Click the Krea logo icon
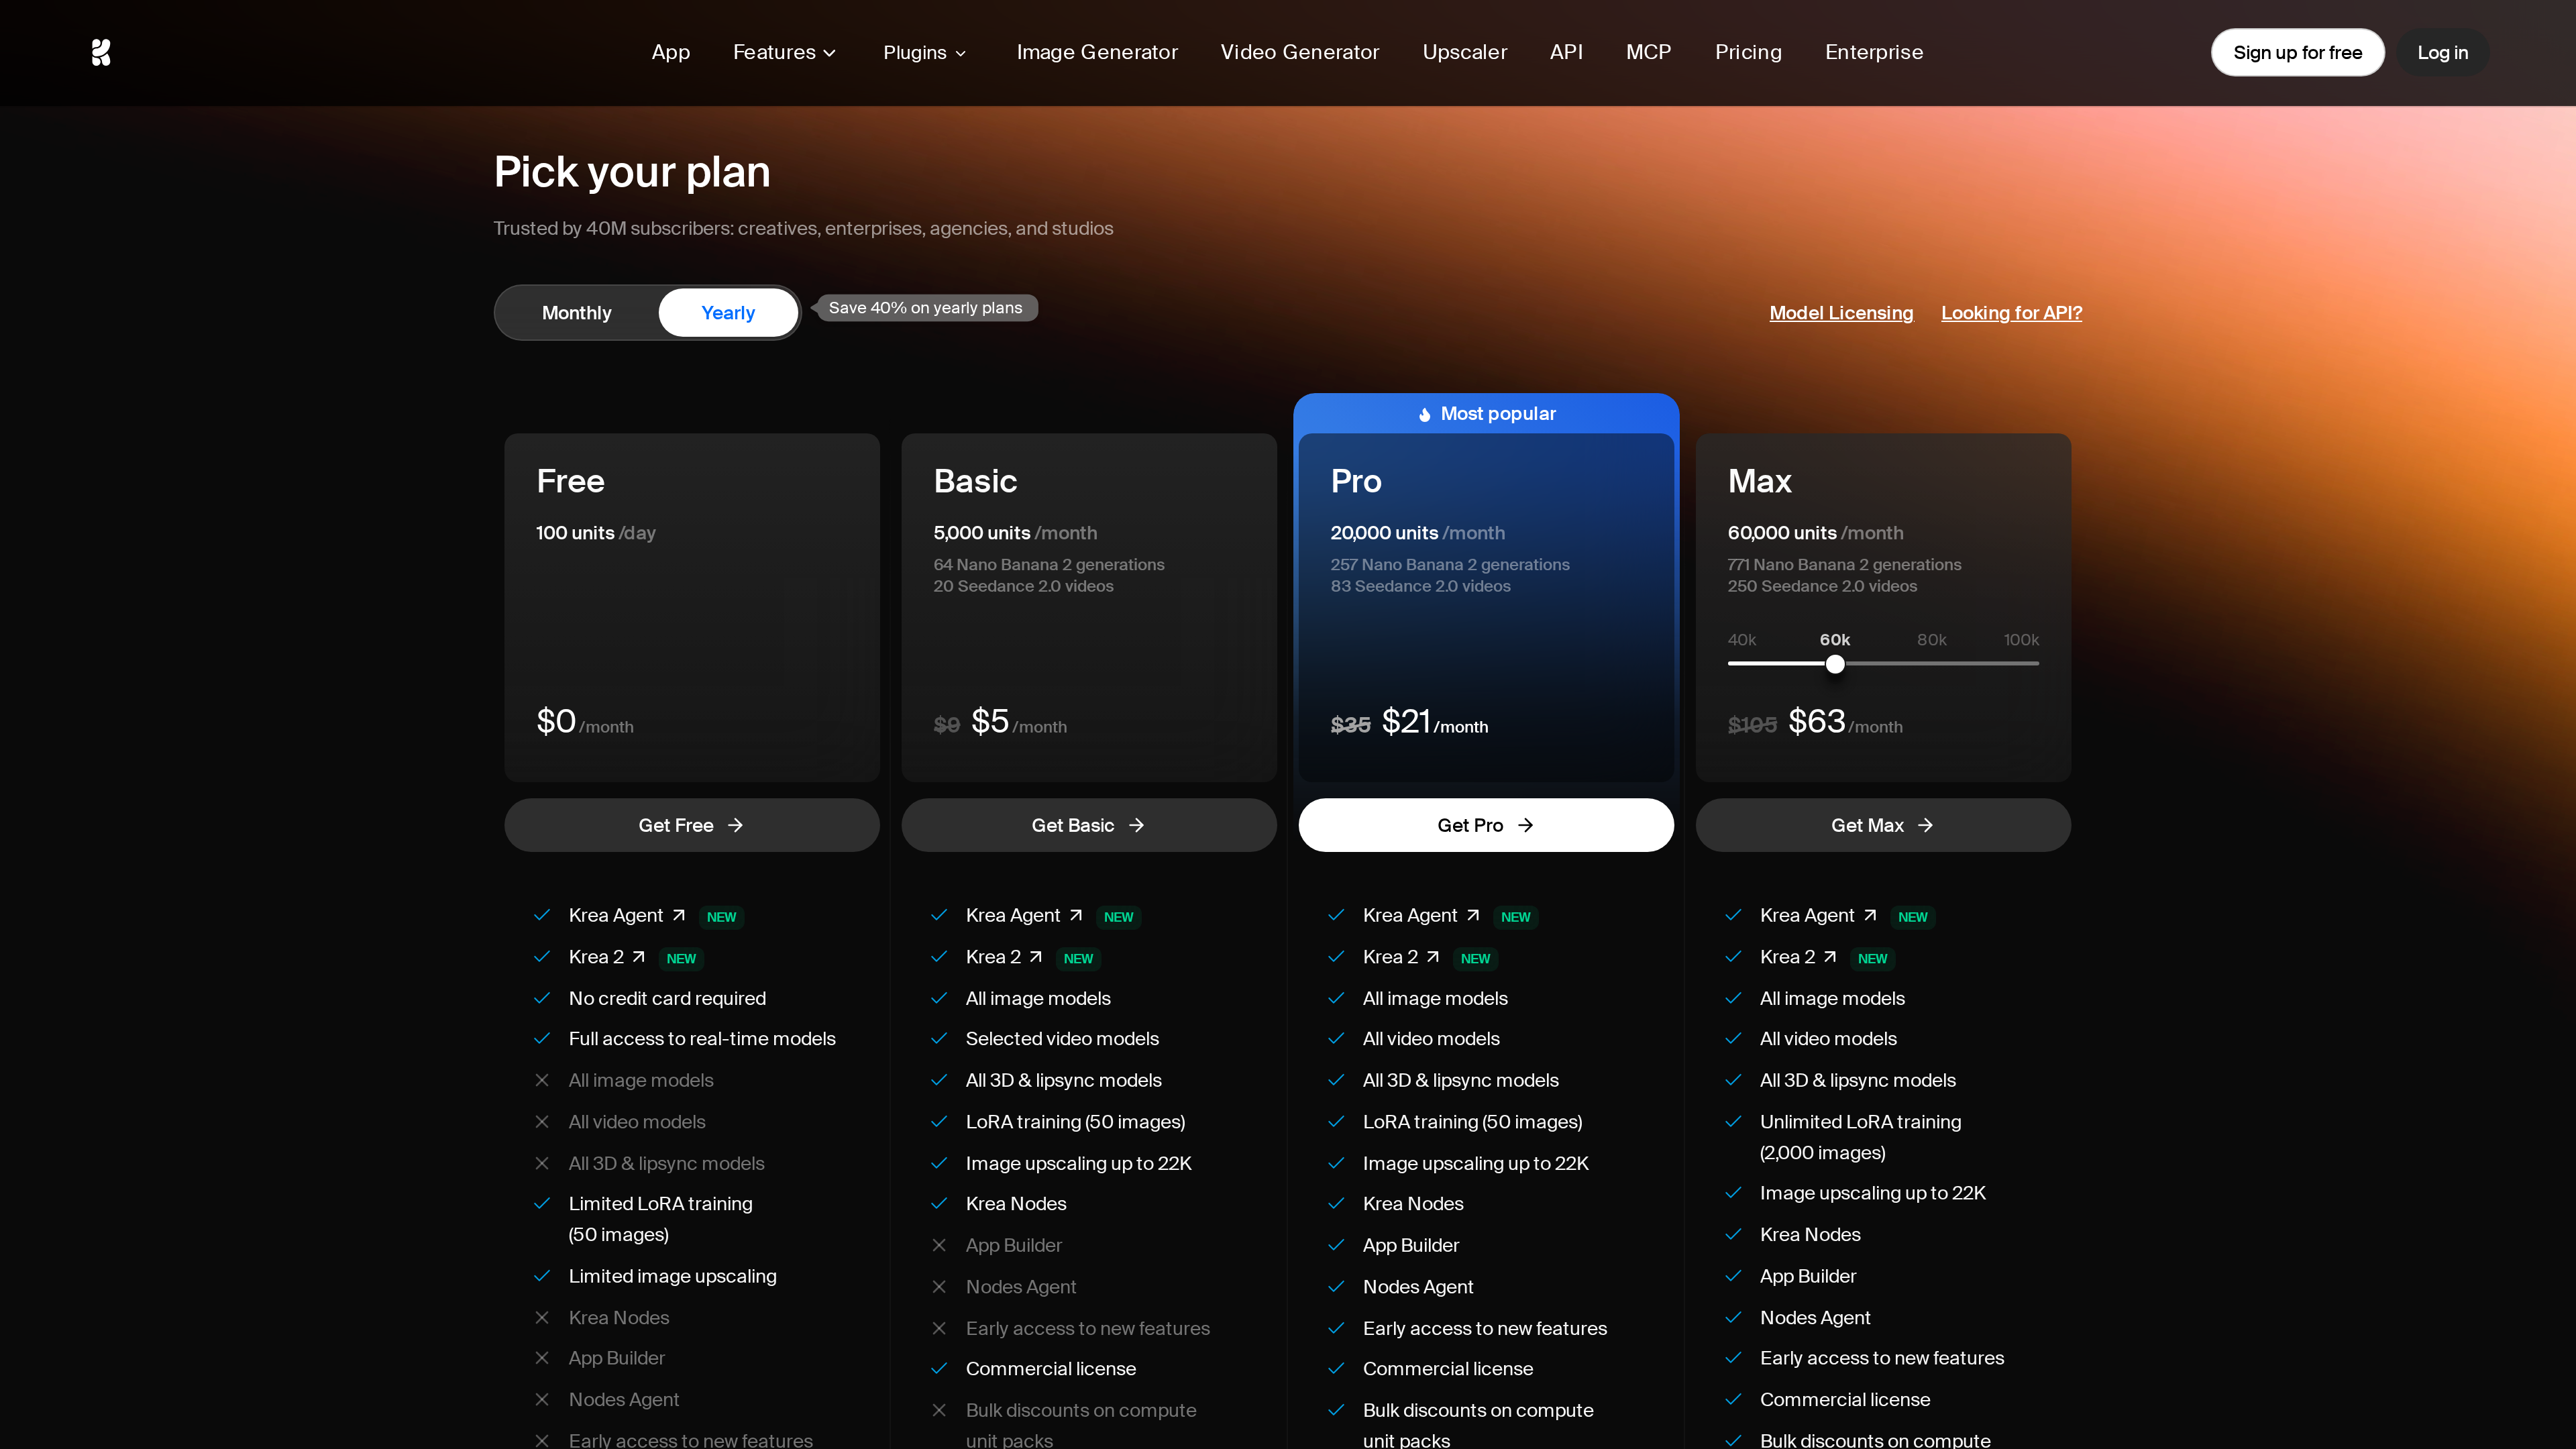The image size is (2576, 1449). click(x=101, y=52)
